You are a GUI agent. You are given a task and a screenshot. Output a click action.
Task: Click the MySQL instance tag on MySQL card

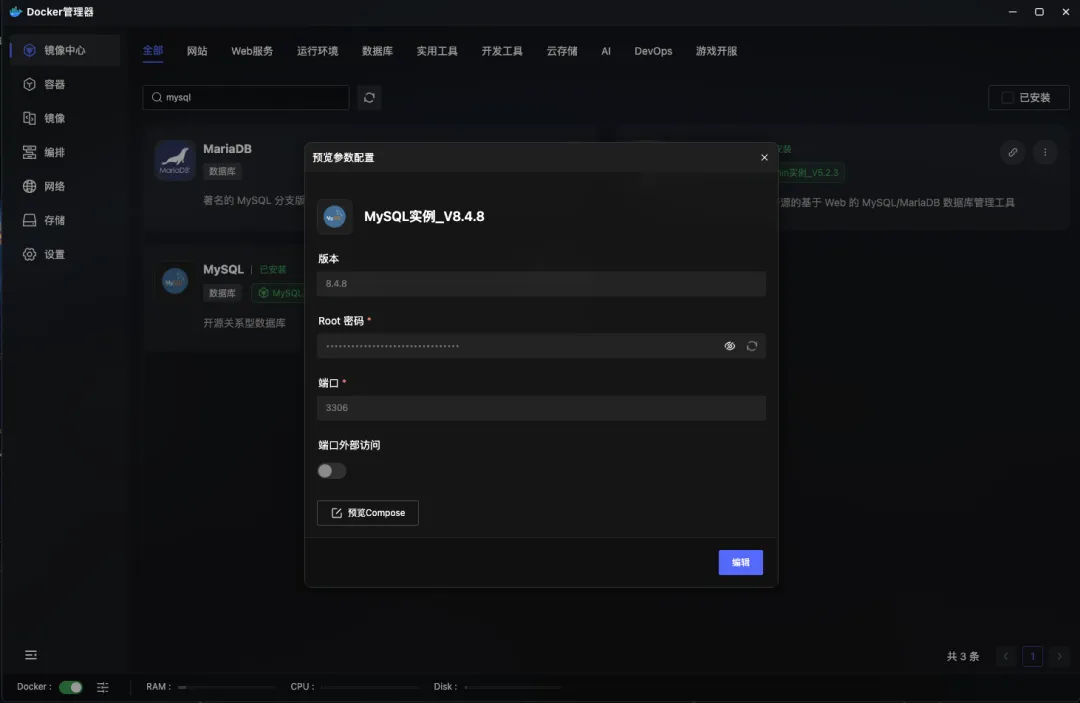click(278, 293)
